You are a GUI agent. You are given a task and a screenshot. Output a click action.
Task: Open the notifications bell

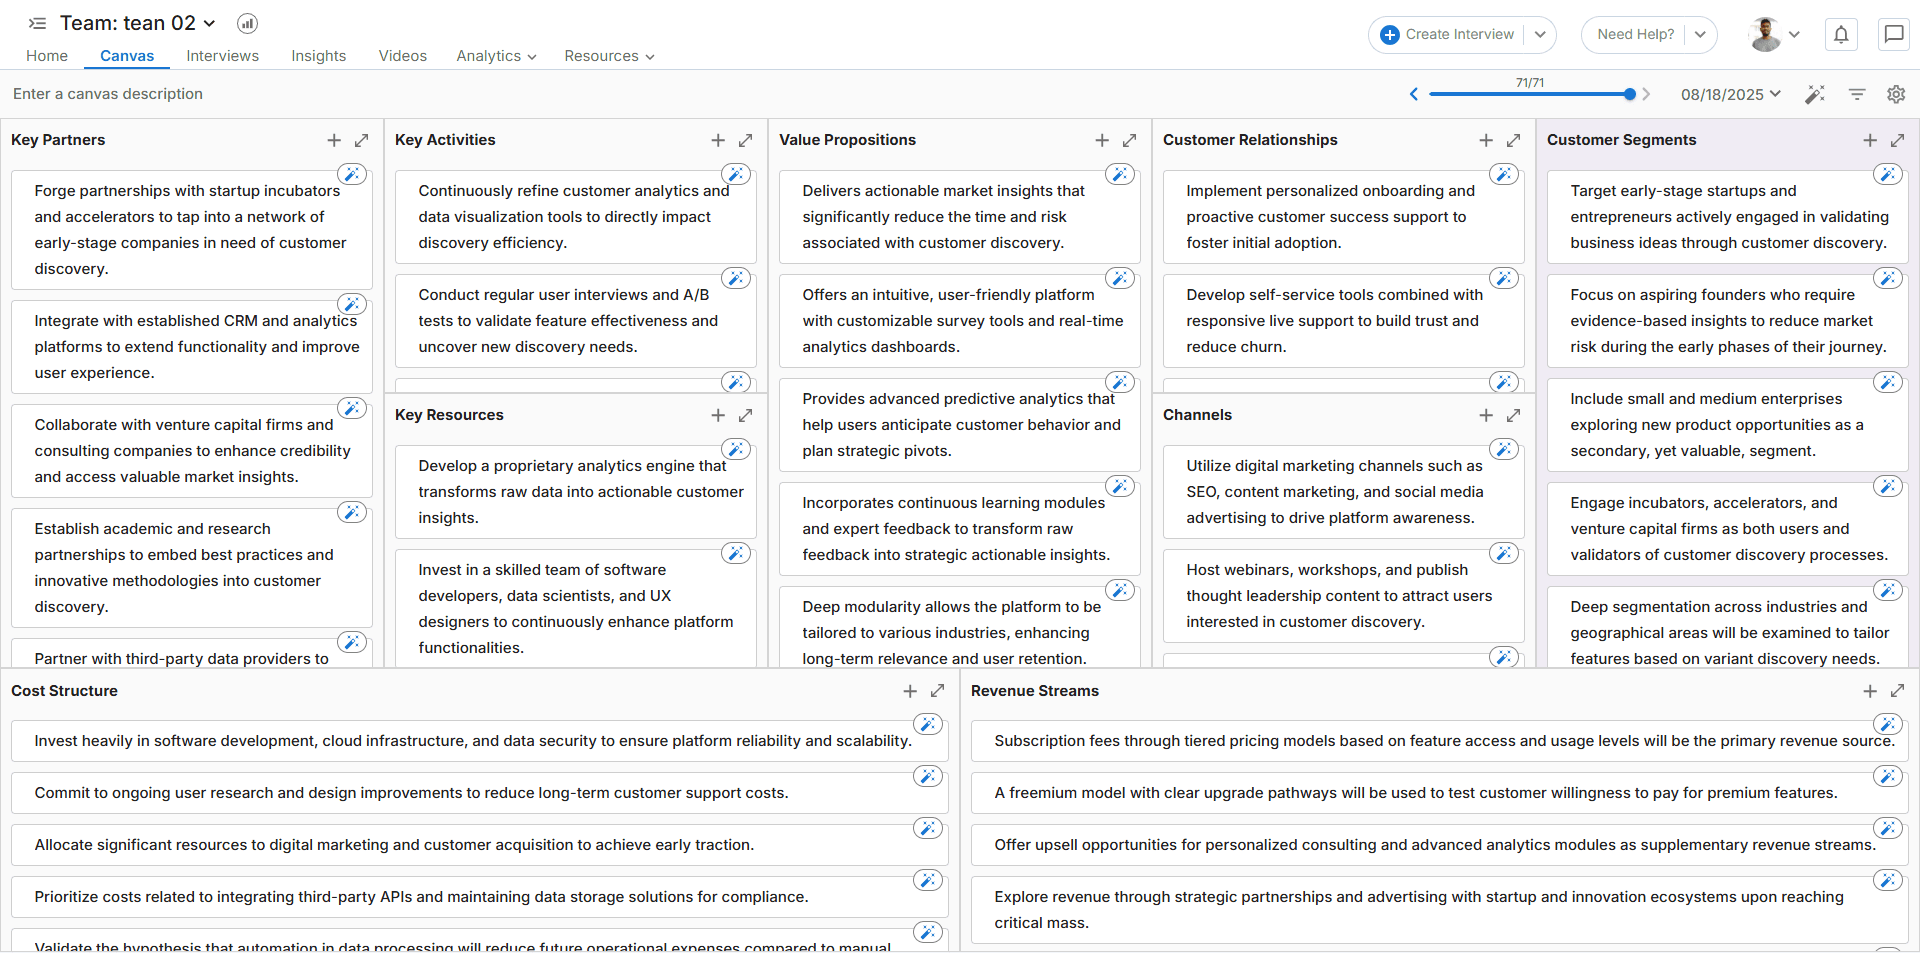click(x=1841, y=35)
